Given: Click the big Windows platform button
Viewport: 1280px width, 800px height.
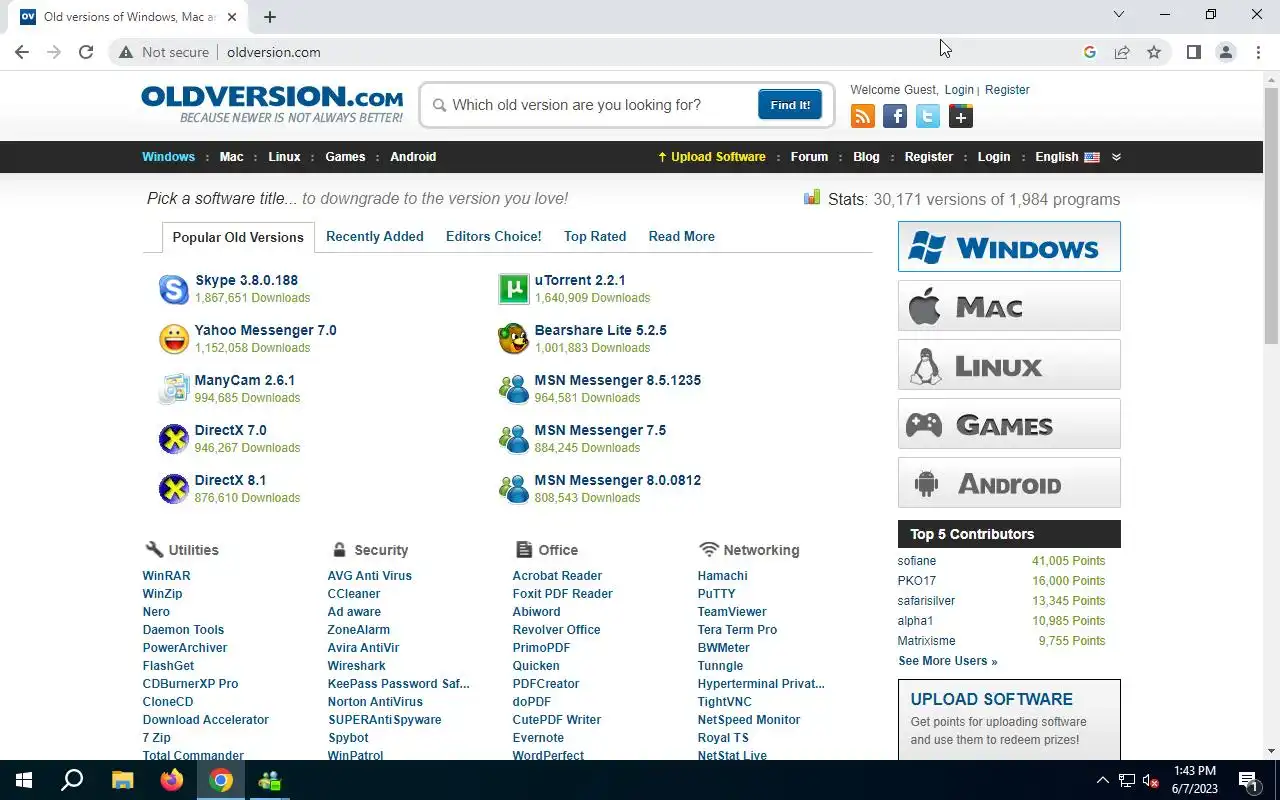Looking at the screenshot, I should [x=1009, y=246].
